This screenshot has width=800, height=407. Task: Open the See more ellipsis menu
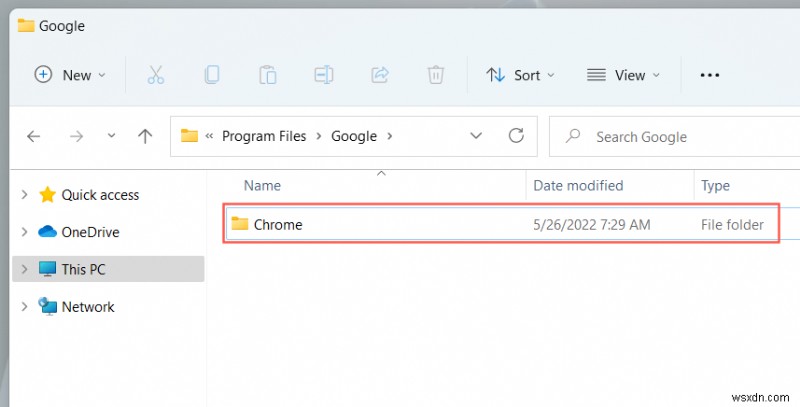709,75
